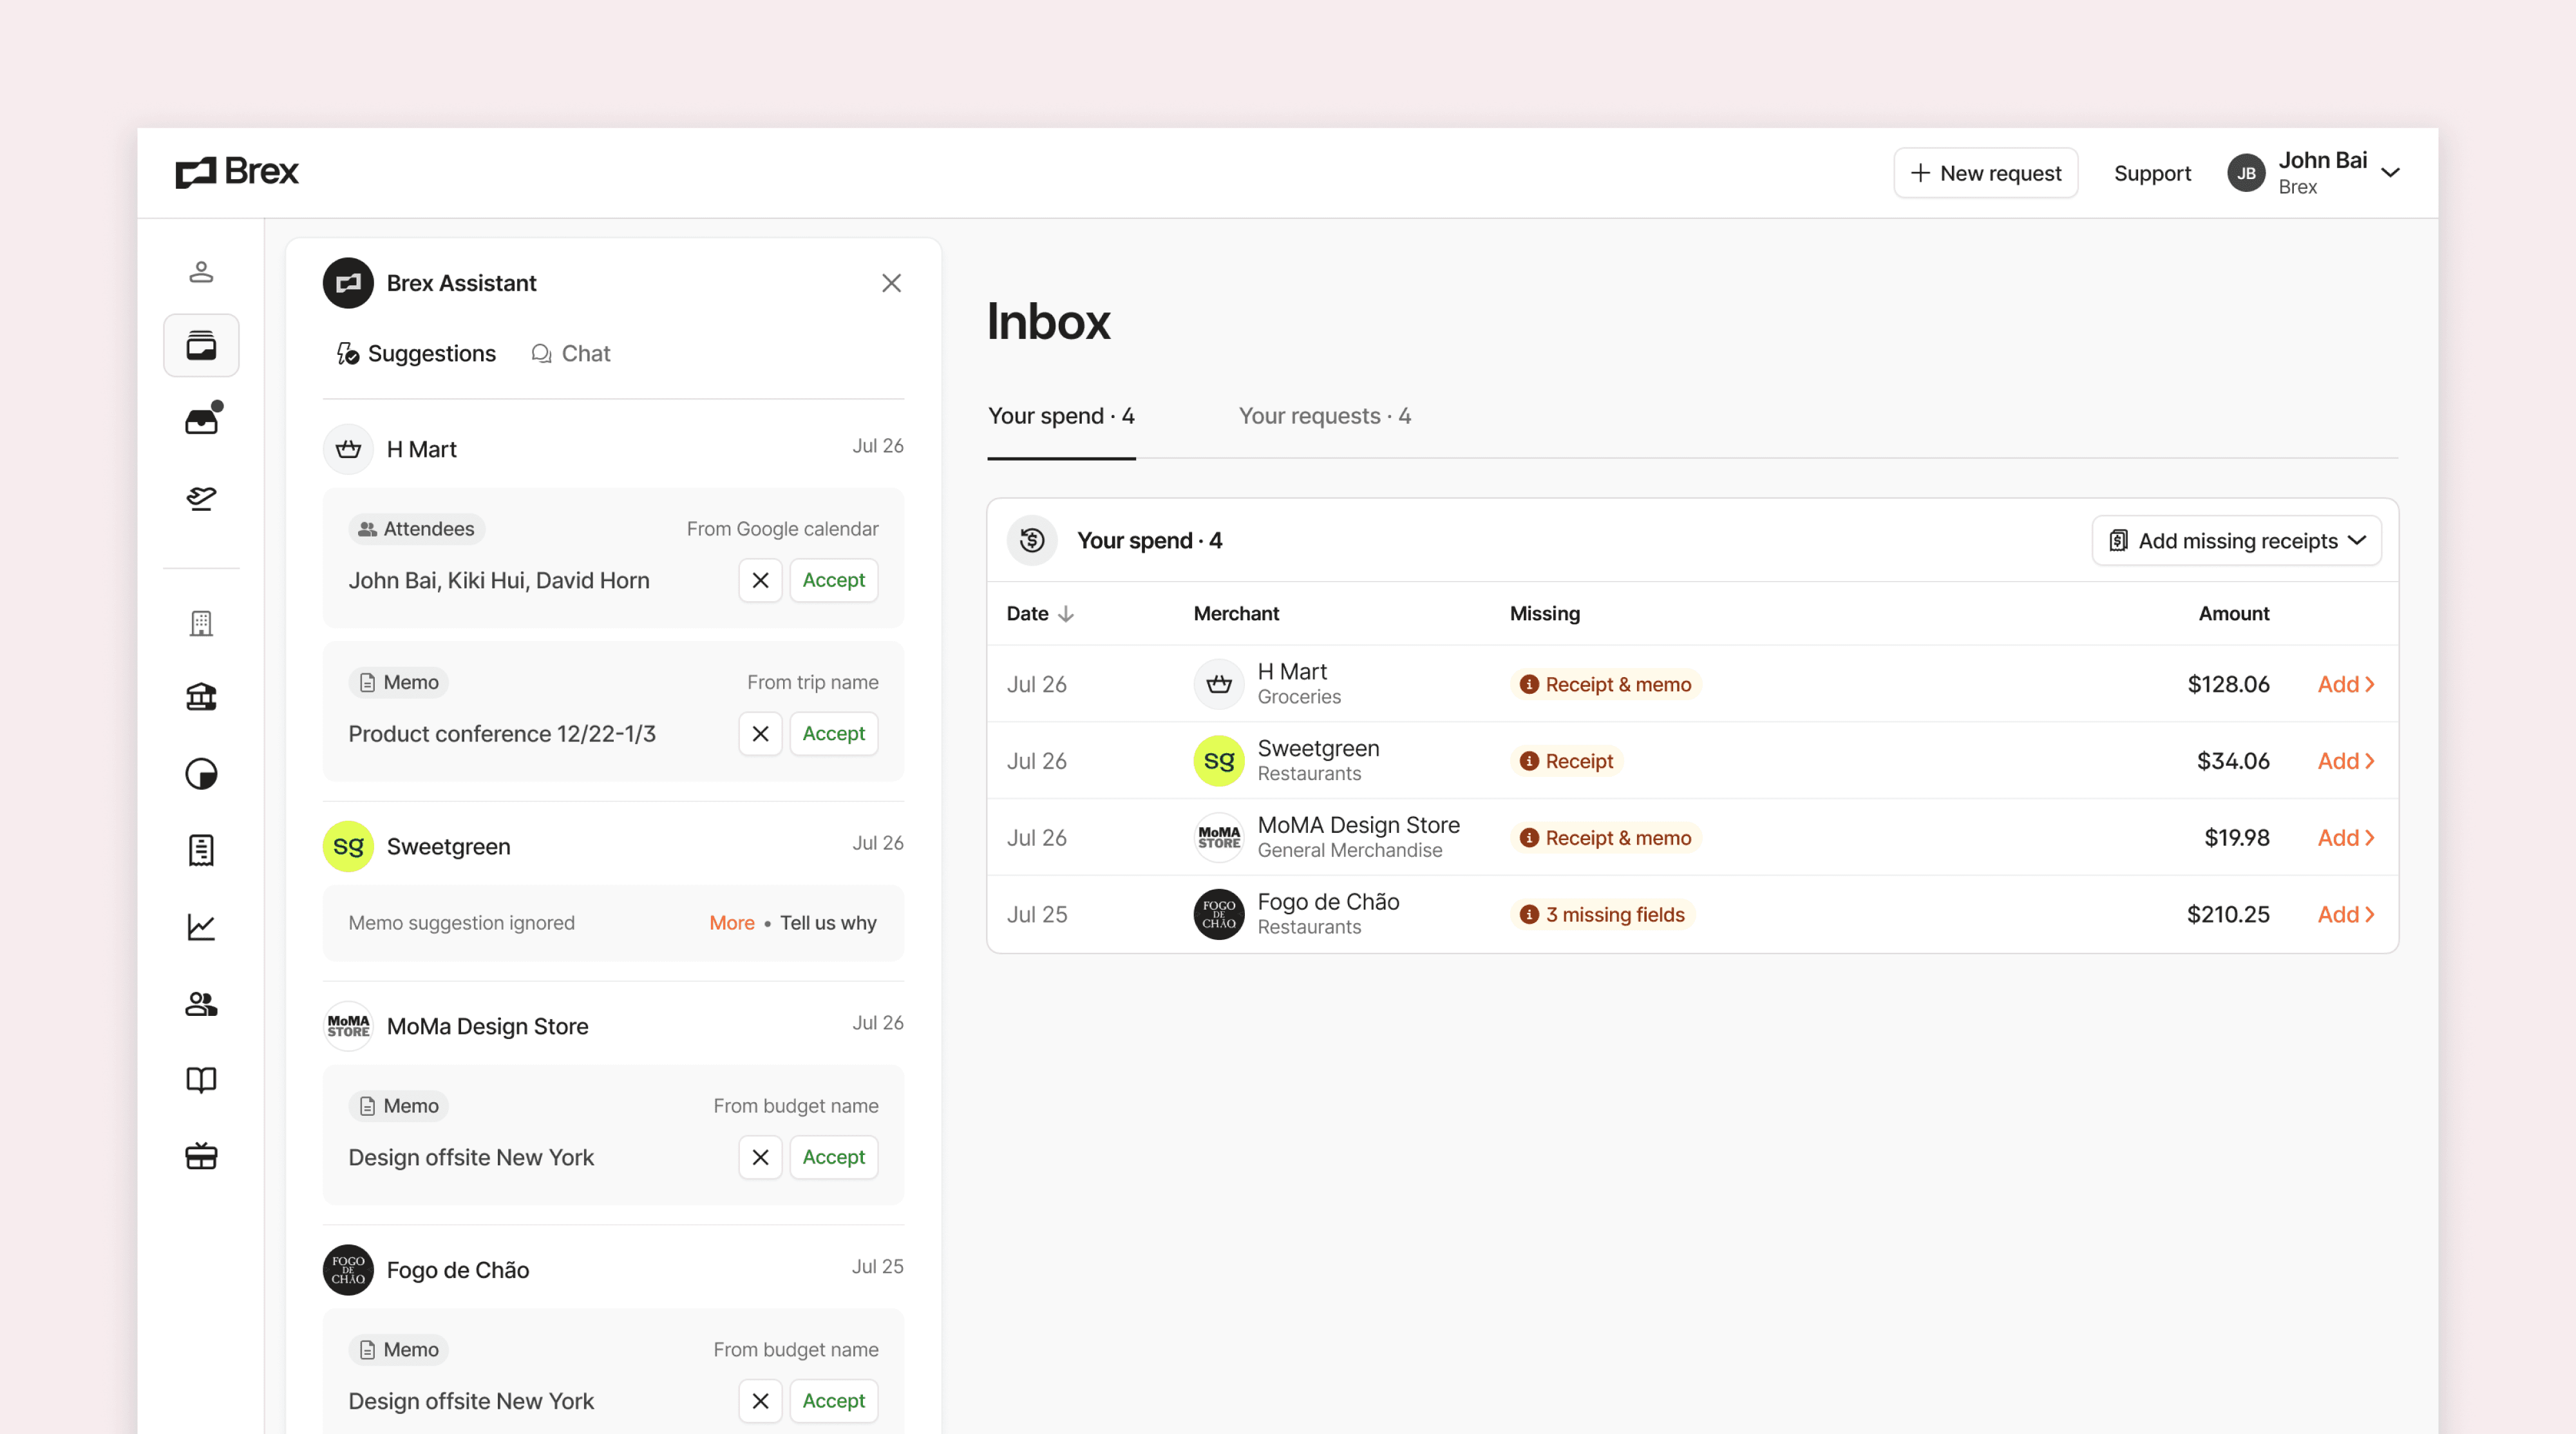Screen dimensions: 2576x1434
Task: Open the pie chart sidebar icon
Action: (x=201, y=773)
